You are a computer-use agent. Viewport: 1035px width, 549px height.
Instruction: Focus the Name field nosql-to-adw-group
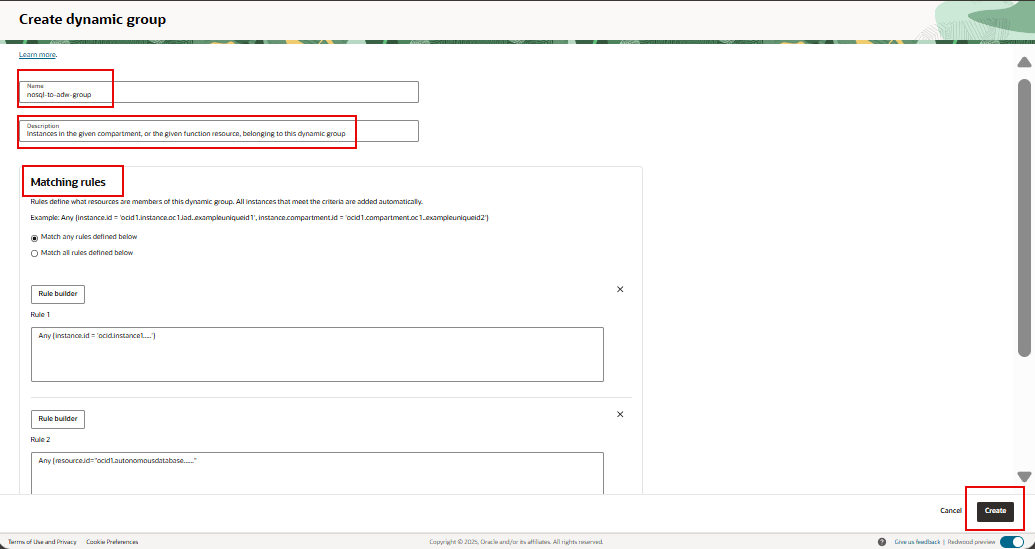(x=218, y=92)
